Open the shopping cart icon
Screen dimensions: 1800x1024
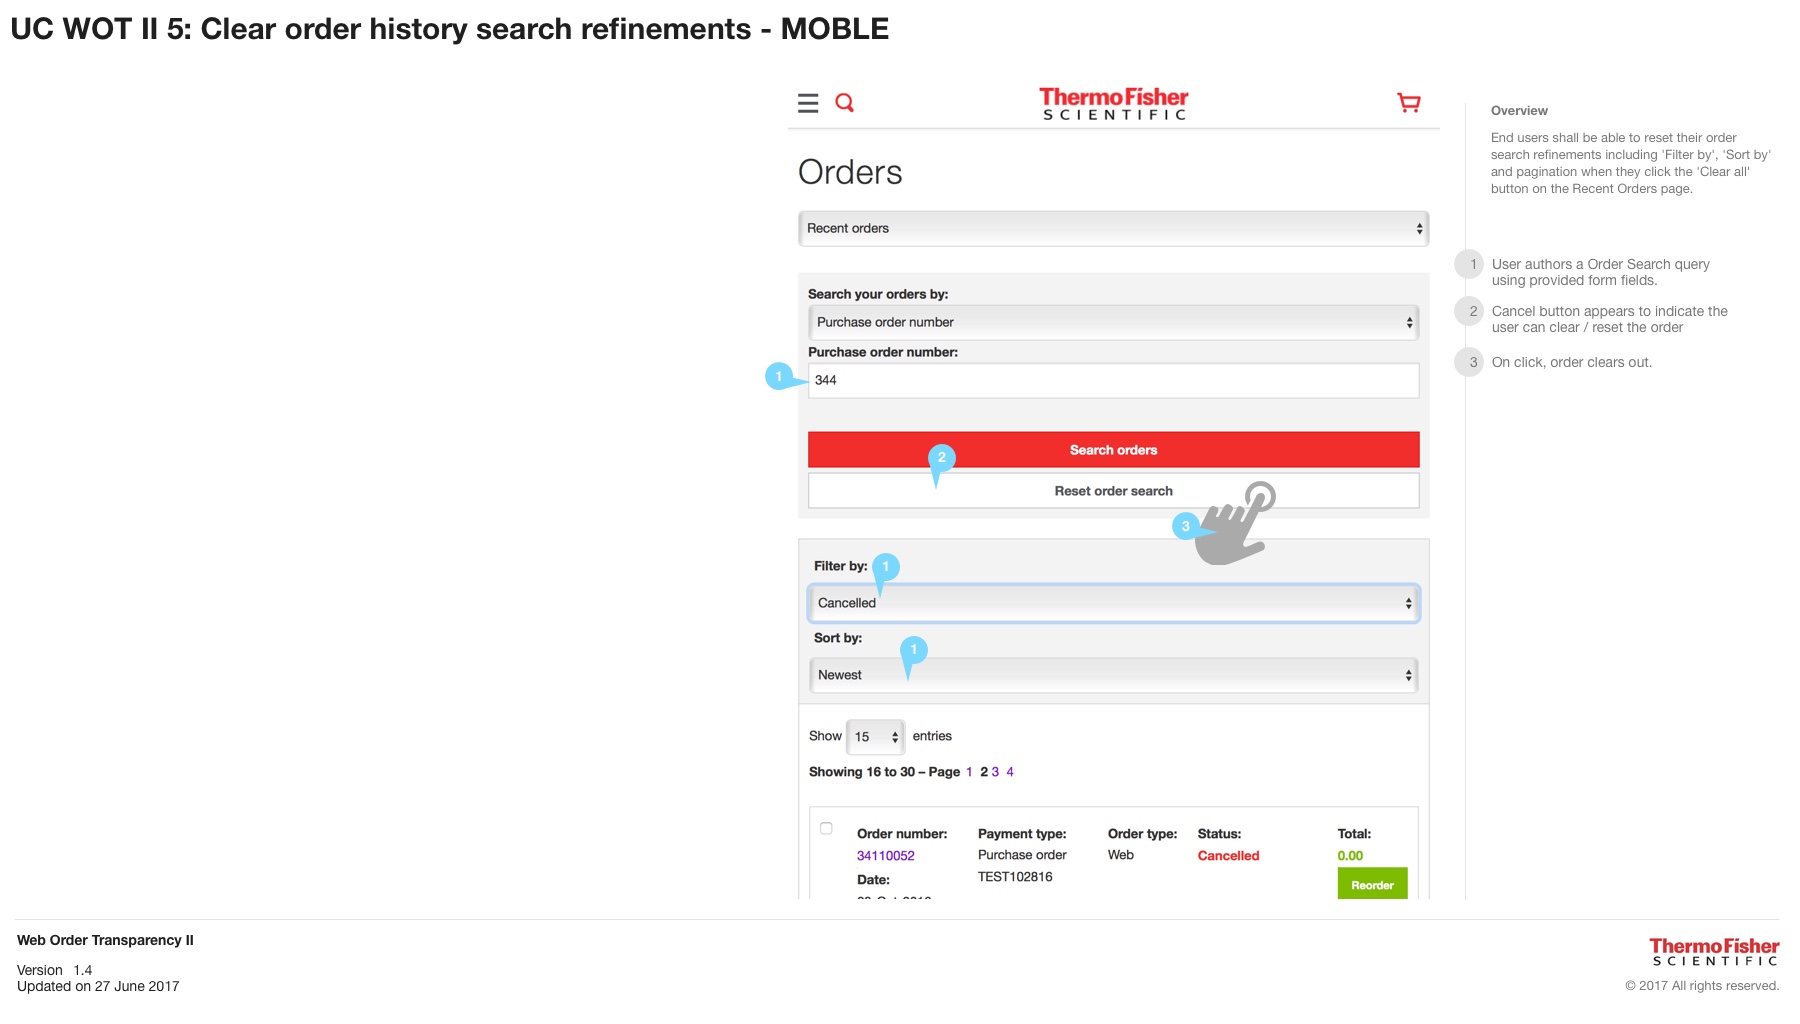pyautogui.click(x=1408, y=103)
